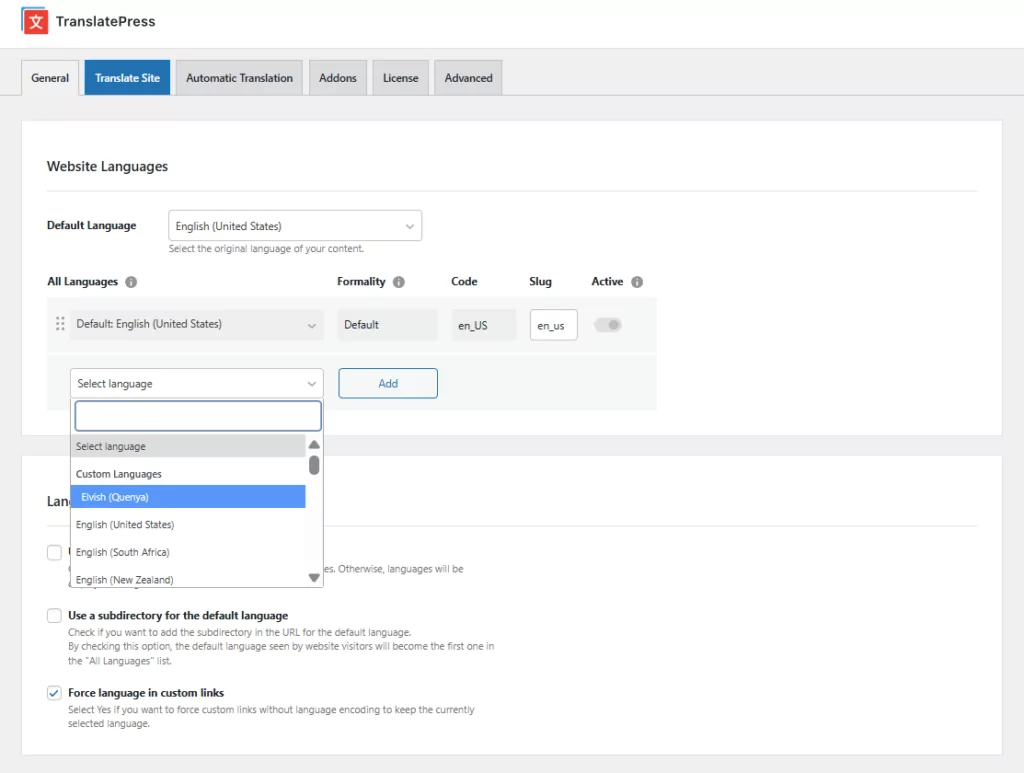
Task: Click the language search input field
Action: coord(198,416)
